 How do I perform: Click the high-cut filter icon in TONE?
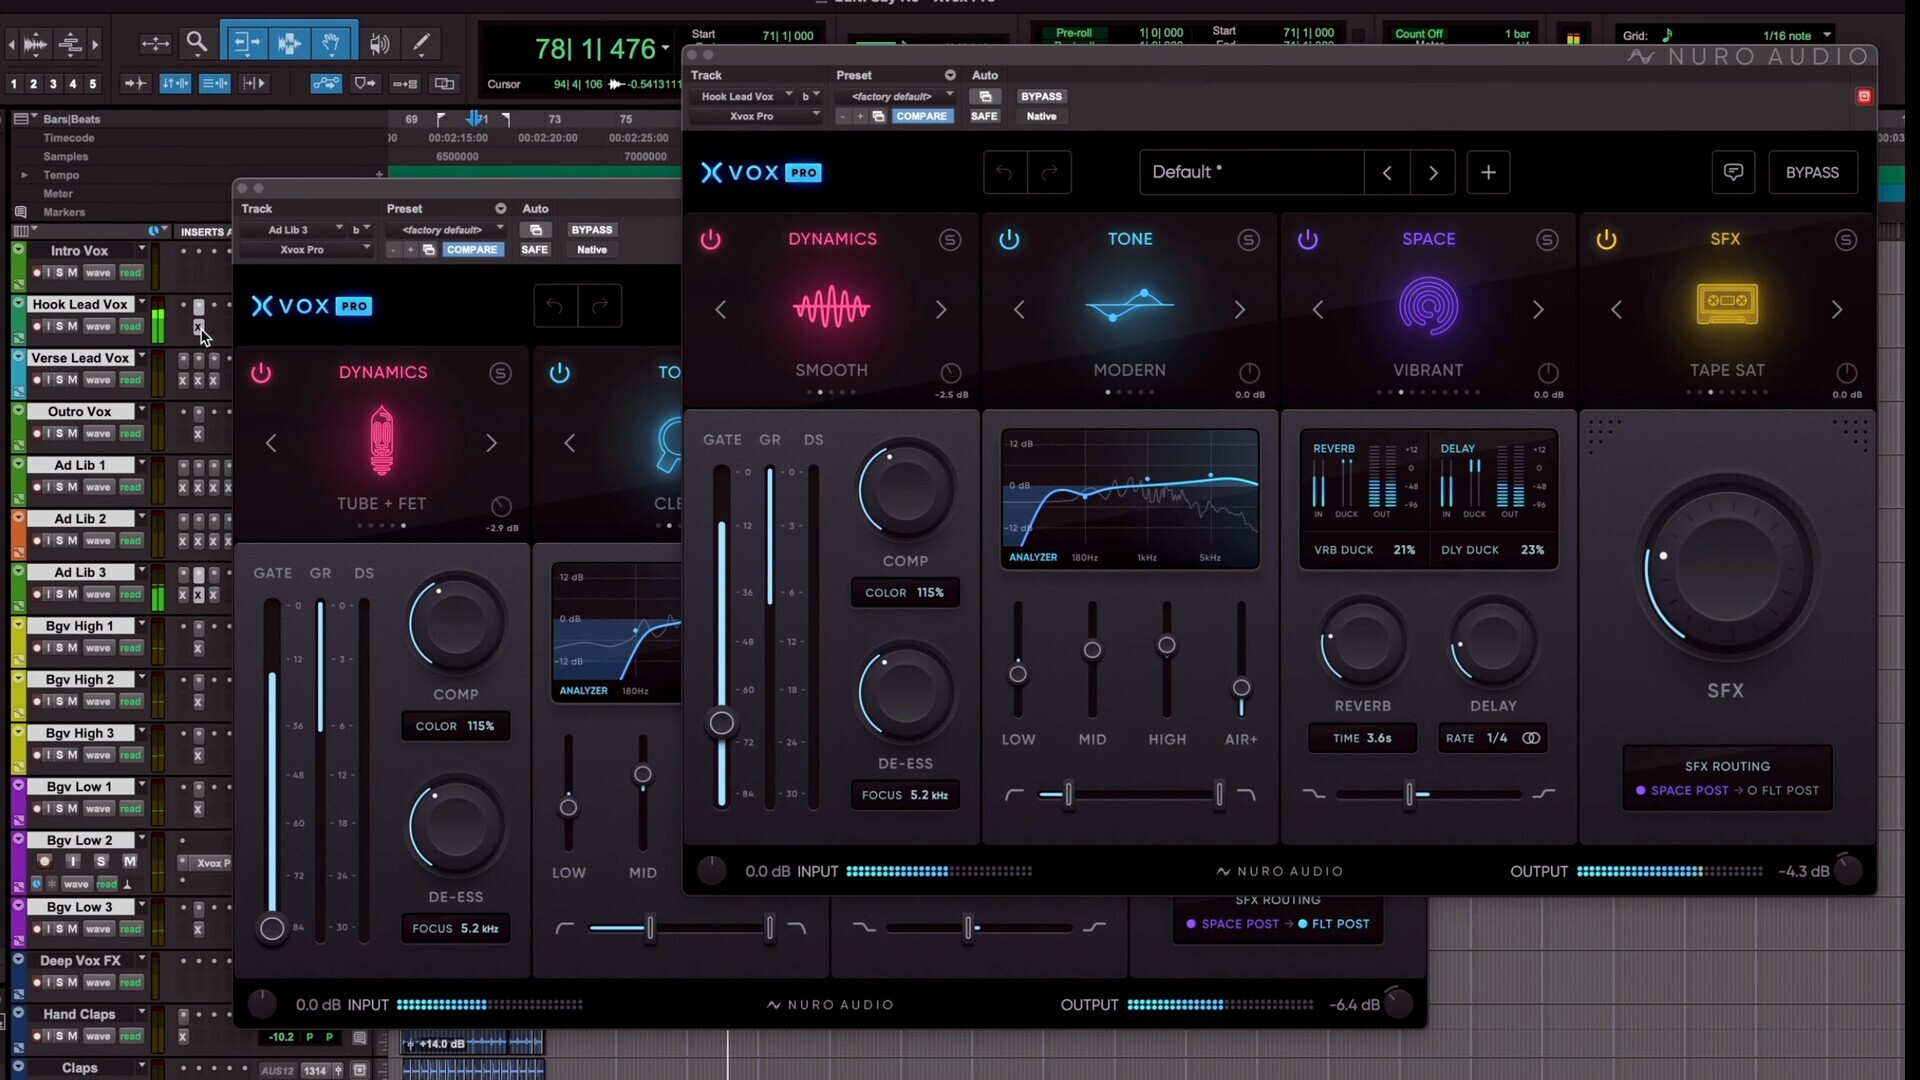[x=1246, y=794]
